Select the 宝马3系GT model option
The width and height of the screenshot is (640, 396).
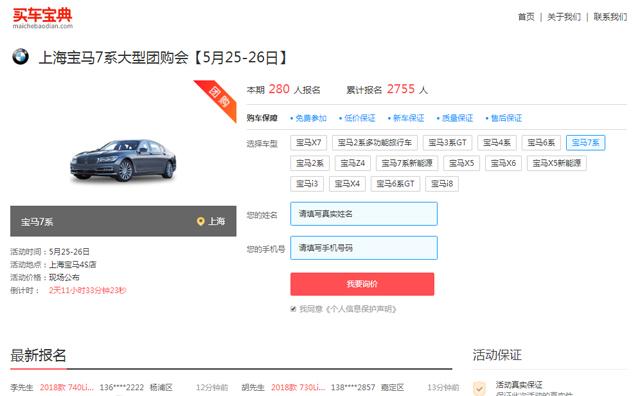point(447,142)
